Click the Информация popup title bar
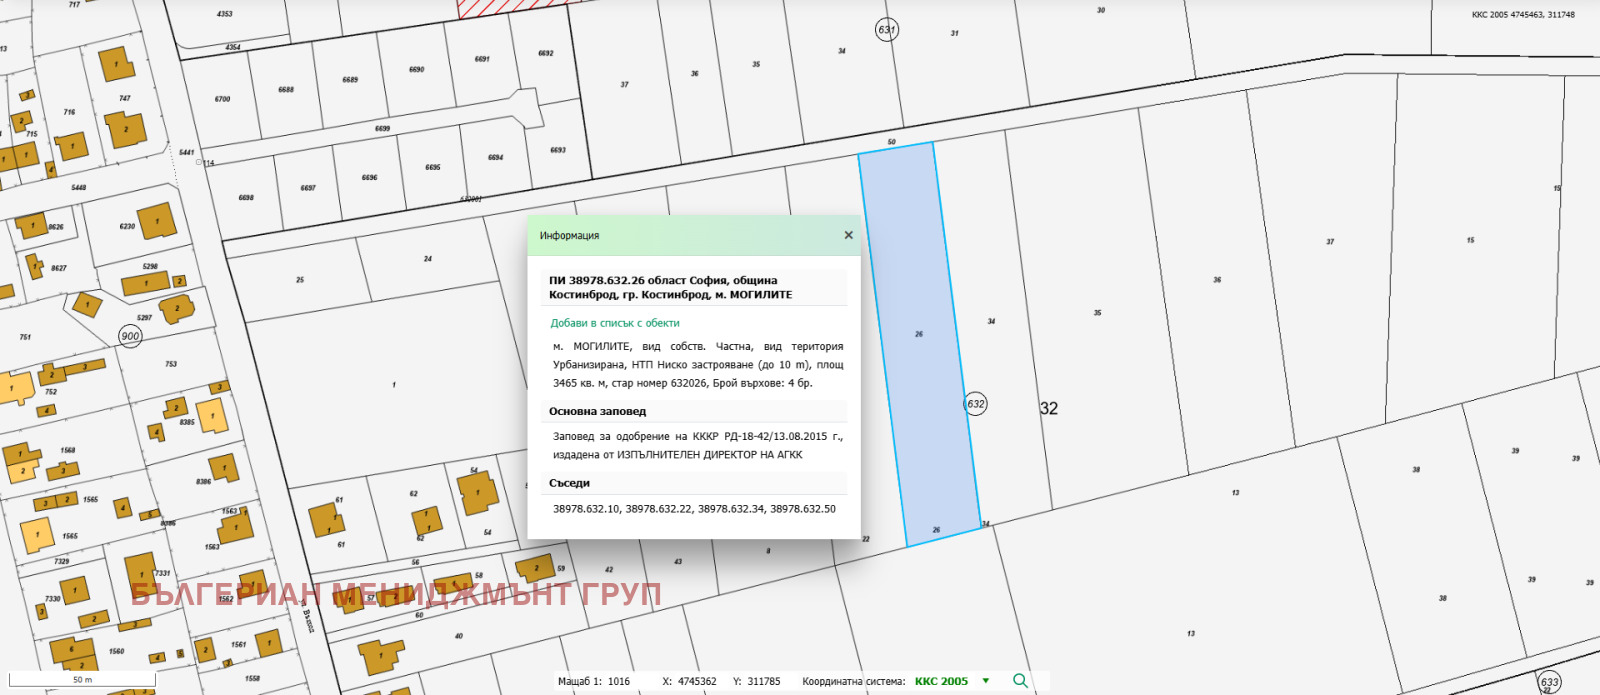 (x=680, y=235)
